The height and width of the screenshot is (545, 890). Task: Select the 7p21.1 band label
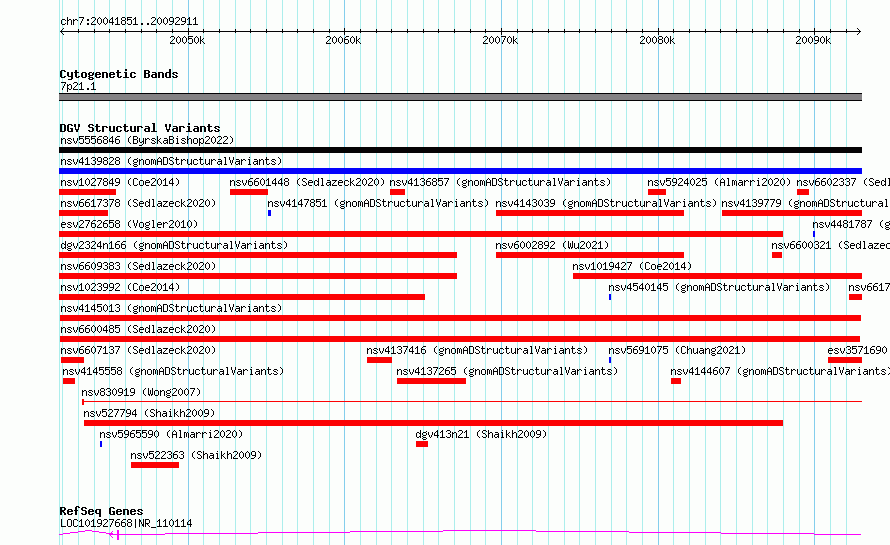[x=78, y=86]
